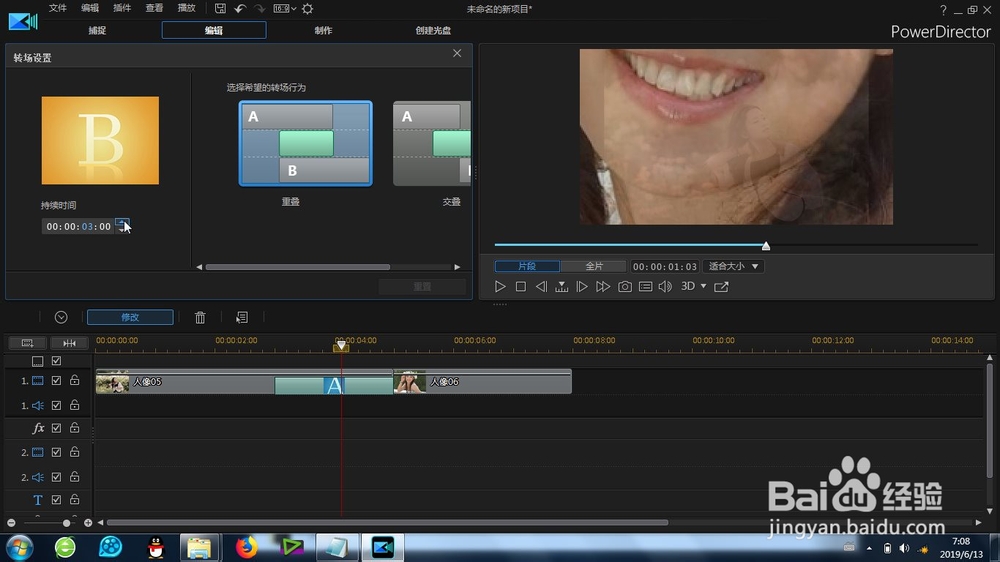Open the 播放 menu
This screenshot has width=1000, height=562.
pyautogui.click(x=186, y=8)
